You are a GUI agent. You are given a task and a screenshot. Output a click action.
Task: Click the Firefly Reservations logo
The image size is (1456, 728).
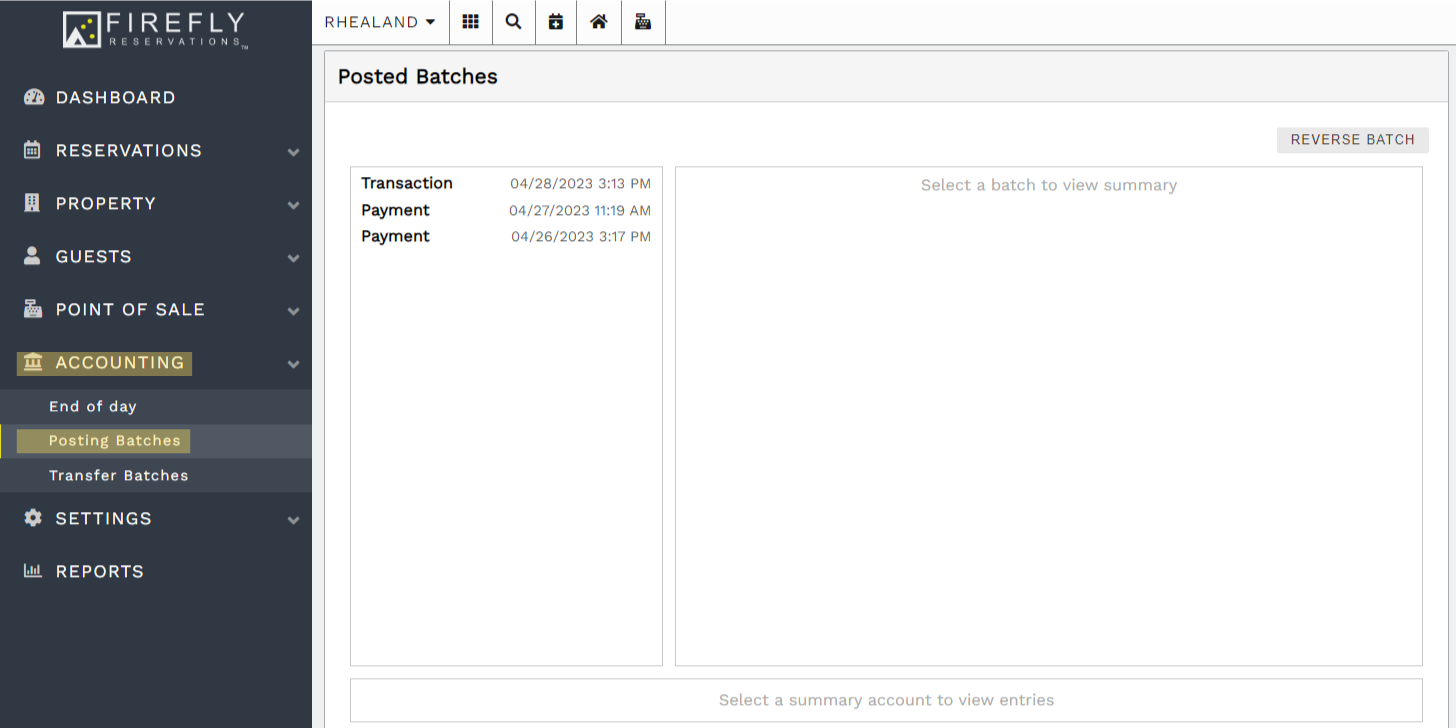point(155,29)
